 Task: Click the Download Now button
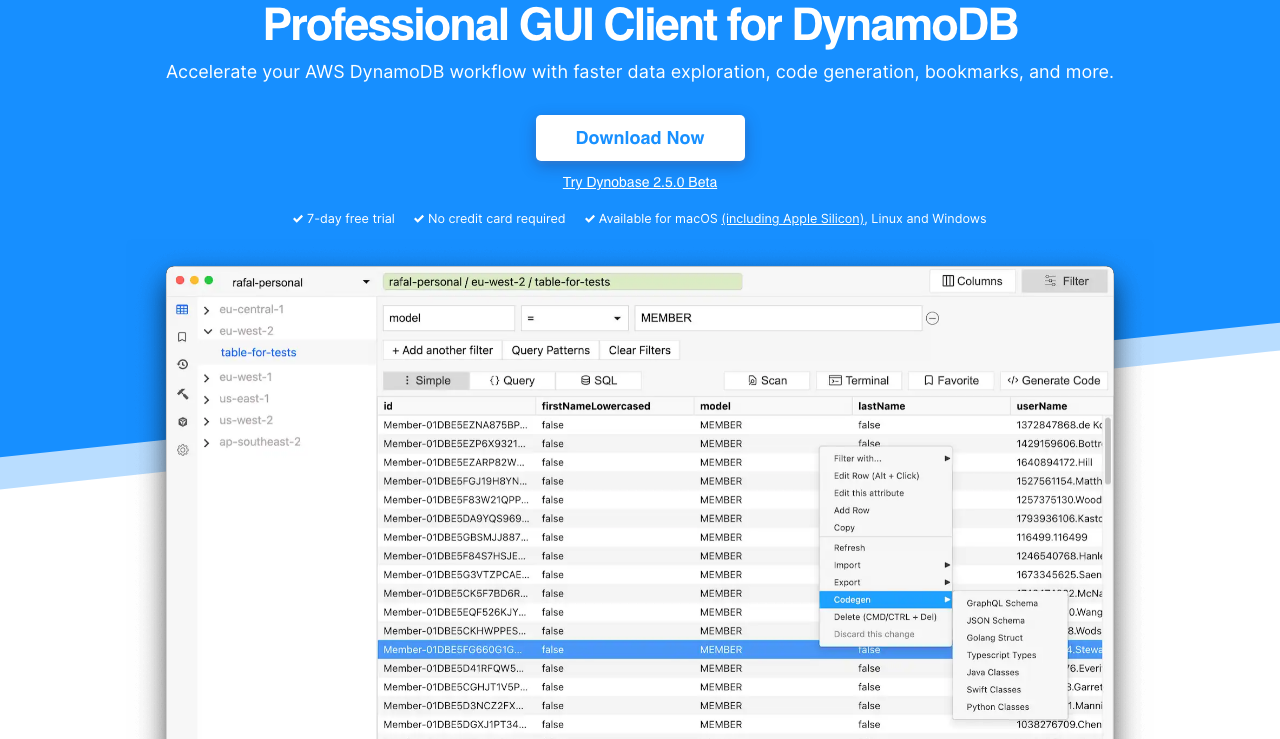pos(640,138)
